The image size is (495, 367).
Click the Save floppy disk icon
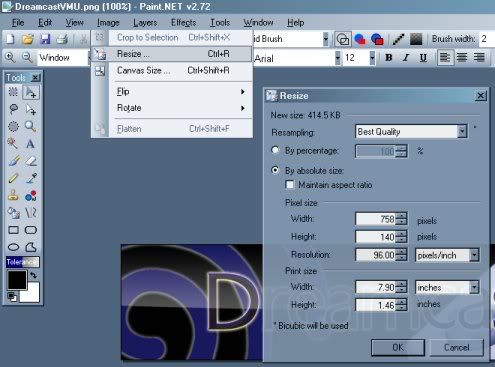click(45, 39)
